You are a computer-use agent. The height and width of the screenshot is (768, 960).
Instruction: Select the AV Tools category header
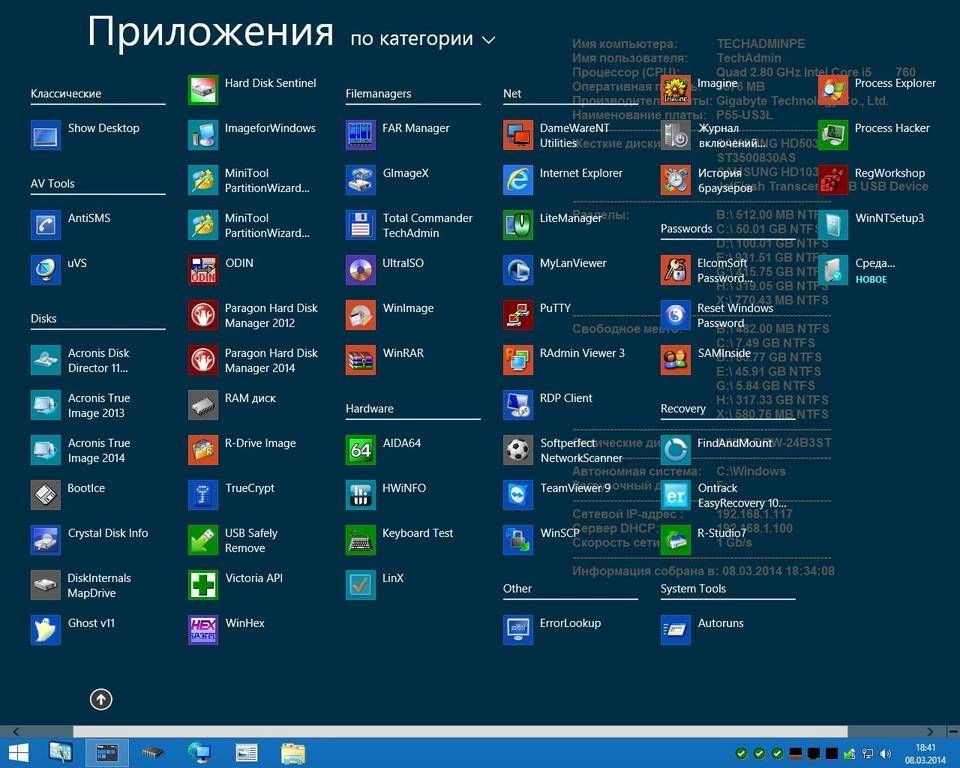53,184
